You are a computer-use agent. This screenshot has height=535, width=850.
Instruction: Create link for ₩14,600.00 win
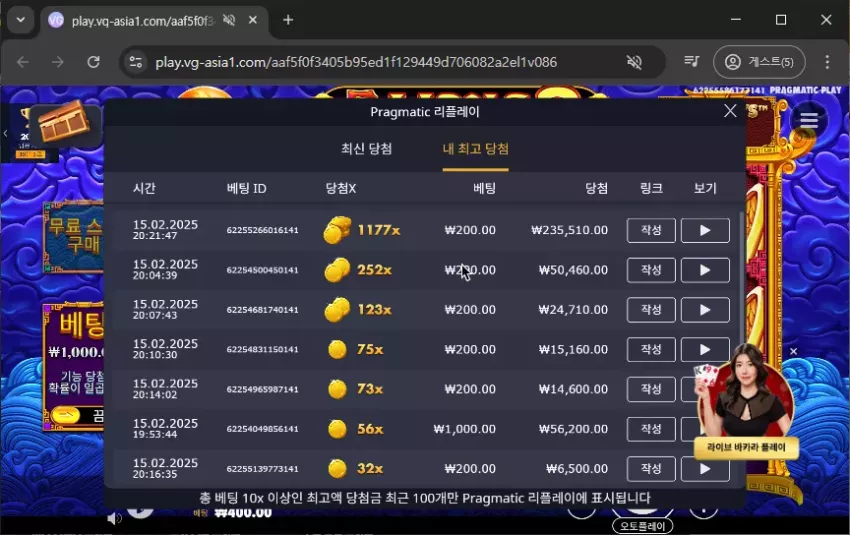pyautogui.click(x=651, y=389)
